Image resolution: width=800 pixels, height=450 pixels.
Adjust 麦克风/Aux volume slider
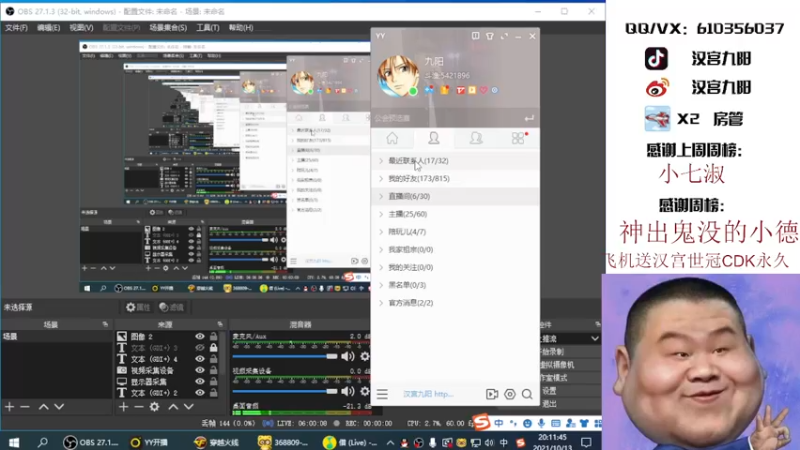pyautogui.click(x=285, y=357)
